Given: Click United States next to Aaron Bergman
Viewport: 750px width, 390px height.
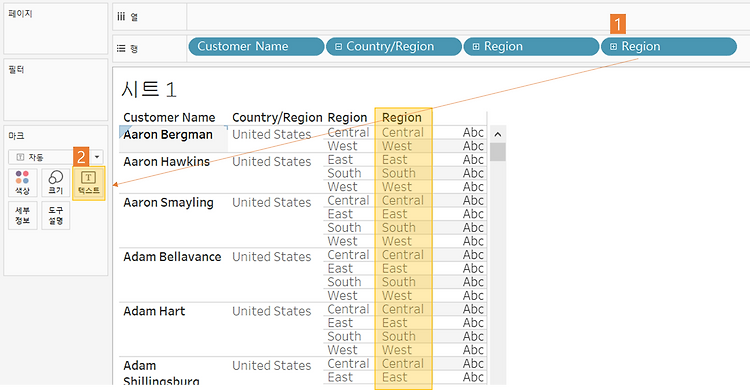Looking at the screenshot, I should point(272,134).
